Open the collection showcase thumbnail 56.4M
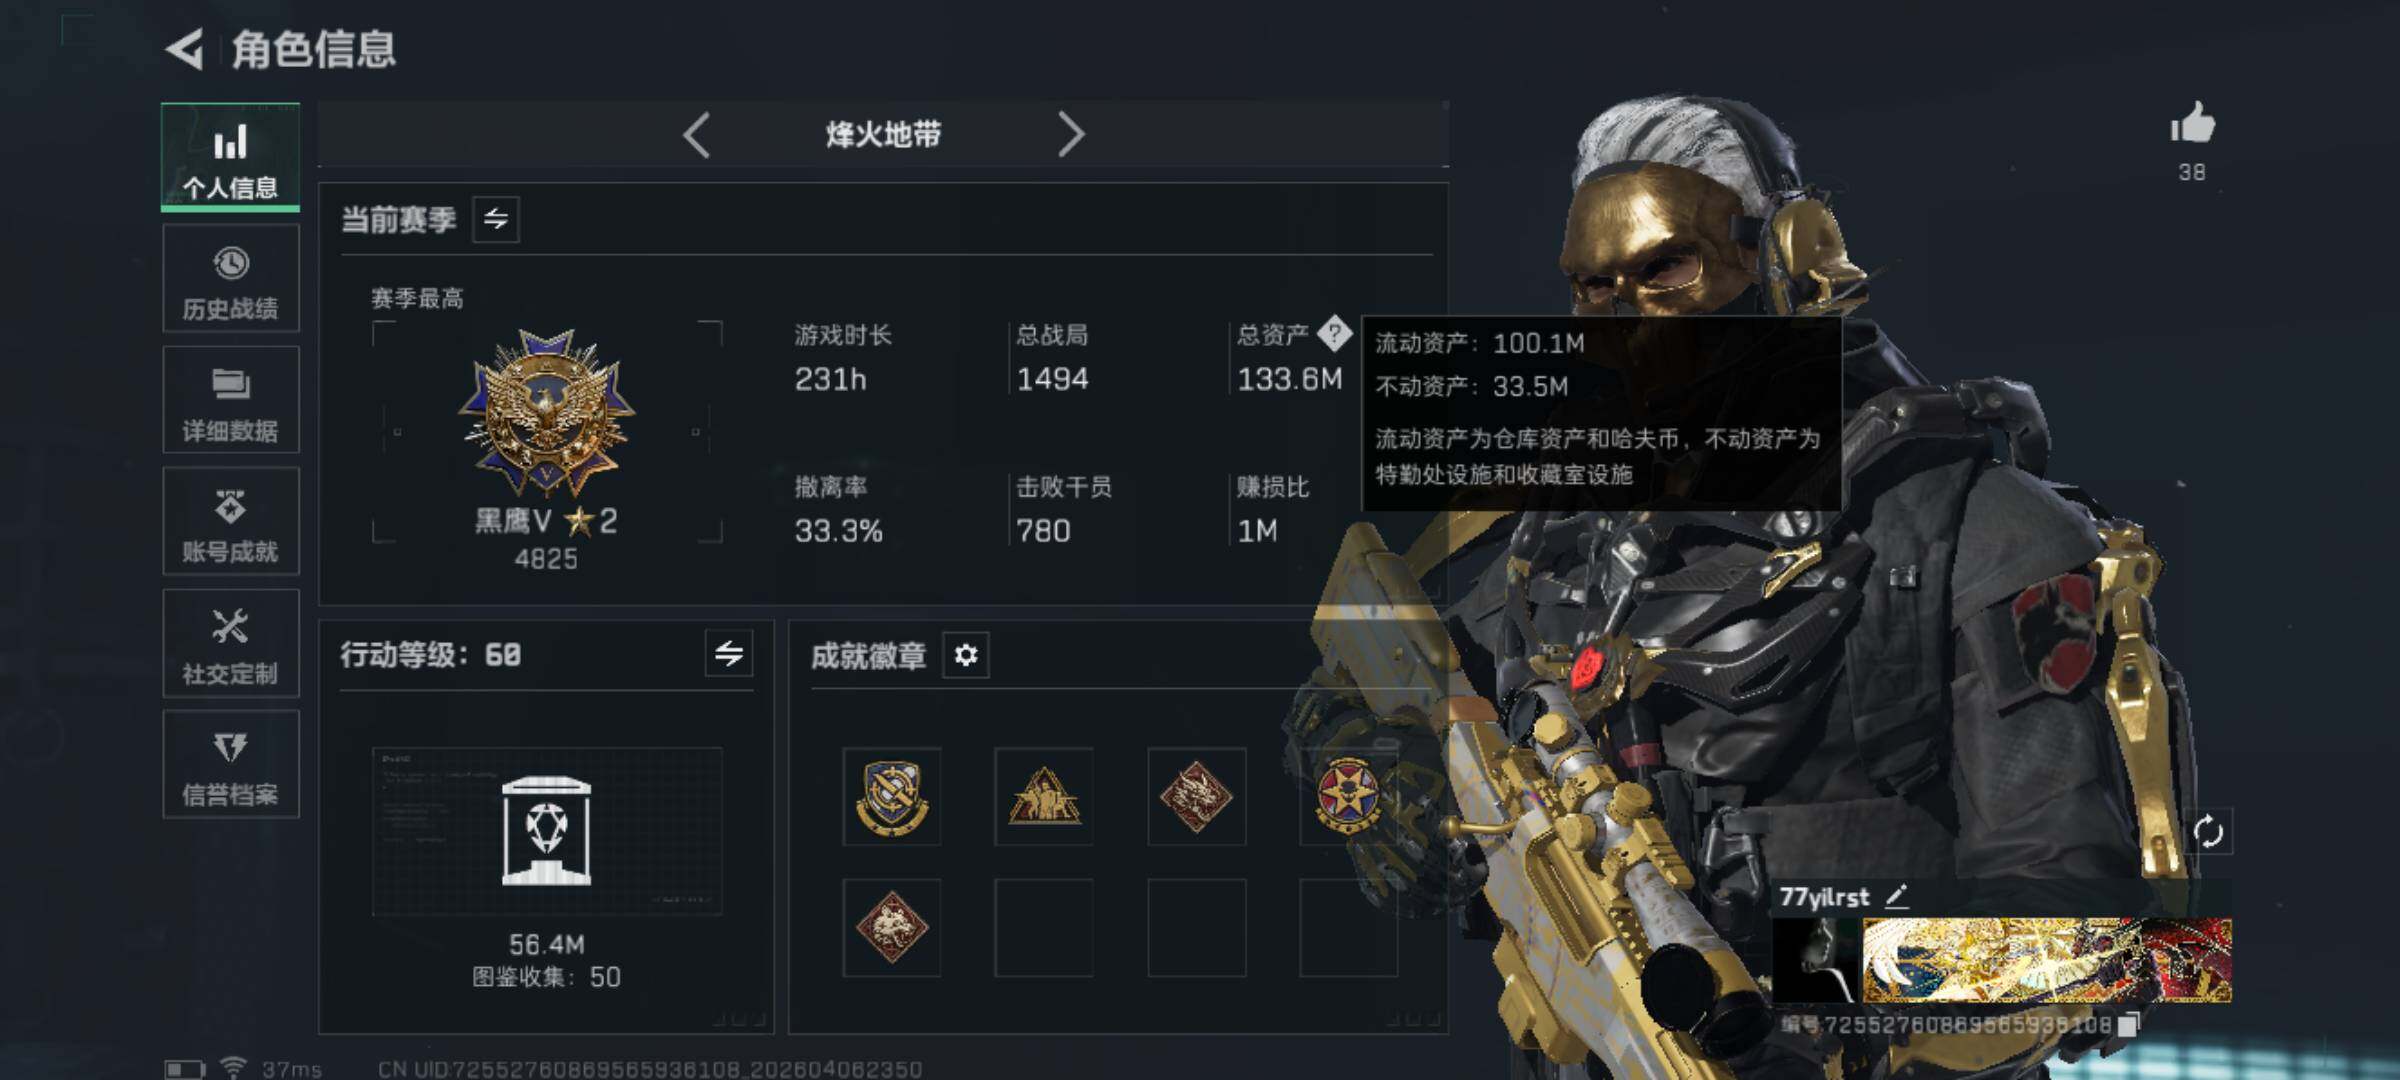2400x1080 pixels. 547,831
